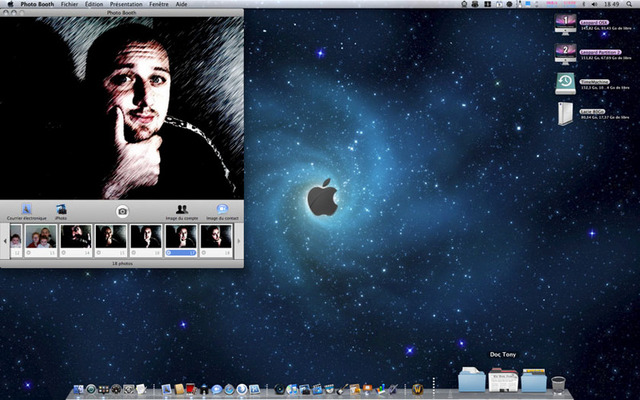Open the Leopard Partition 2 drive icon

click(565, 54)
